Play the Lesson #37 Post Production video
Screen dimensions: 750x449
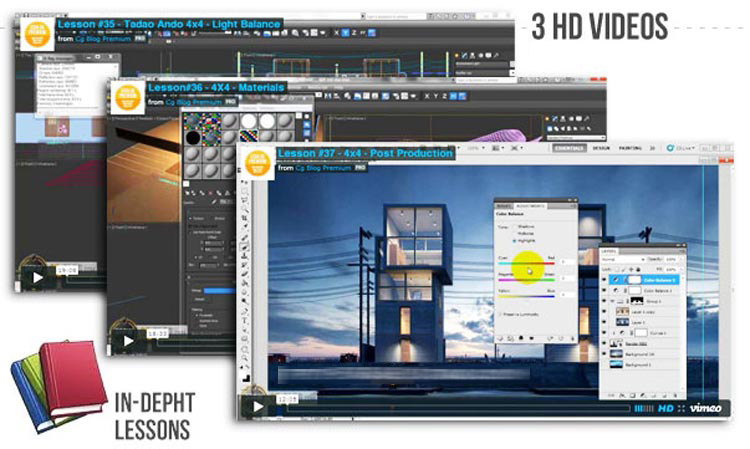pyautogui.click(x=258, y=406)
